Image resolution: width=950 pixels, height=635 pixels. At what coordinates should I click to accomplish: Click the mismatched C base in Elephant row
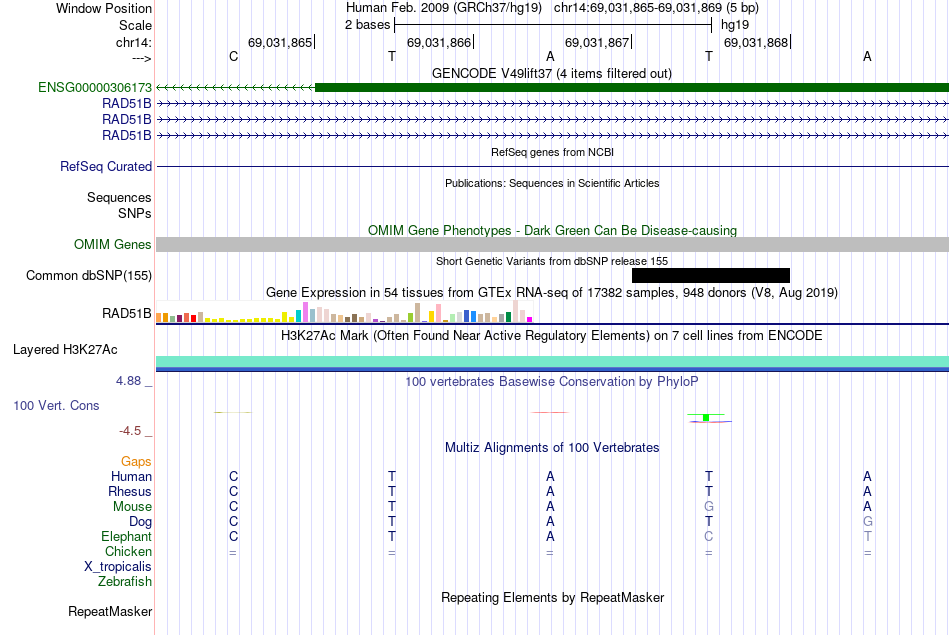click(708, 536)
